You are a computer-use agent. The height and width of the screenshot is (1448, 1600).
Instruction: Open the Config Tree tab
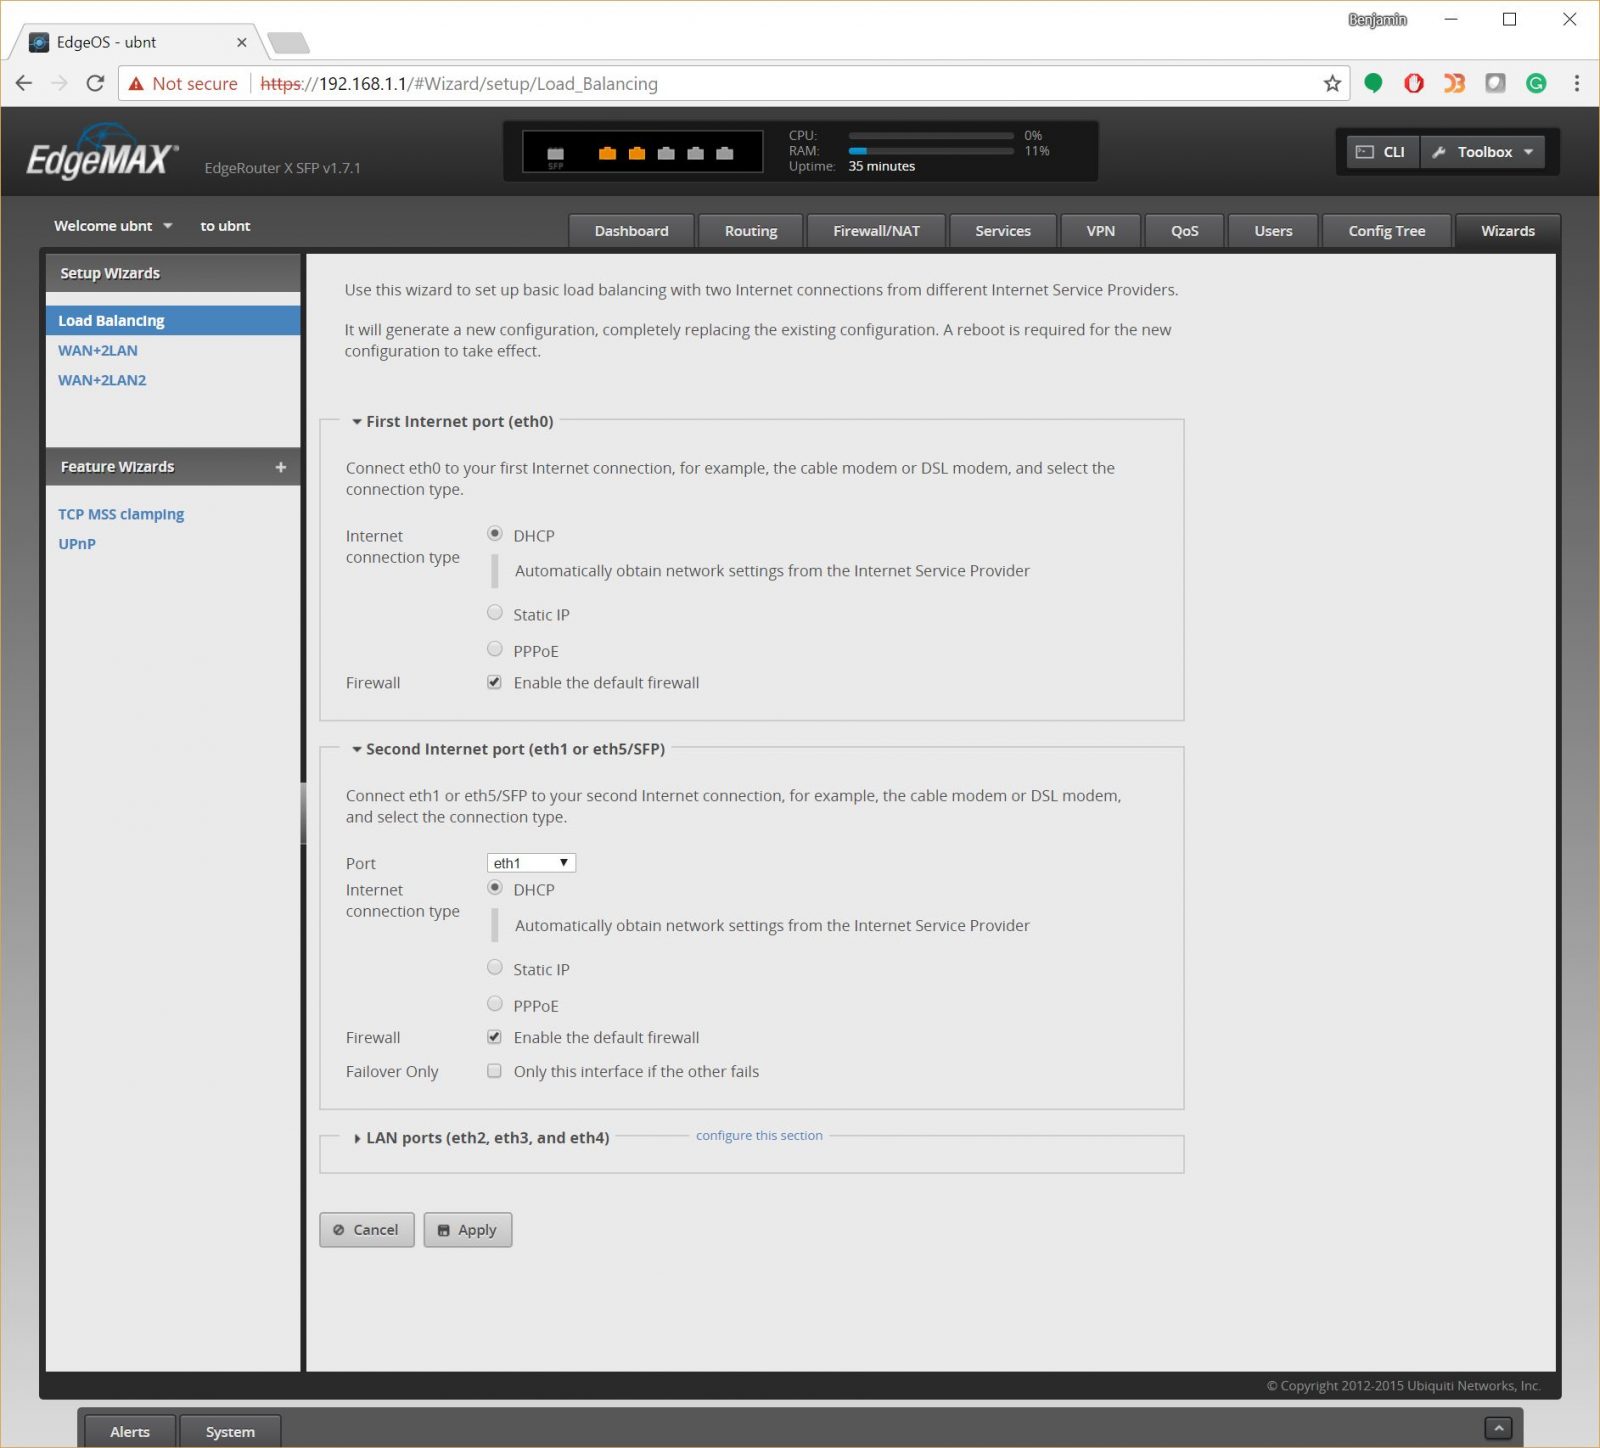[1386, 230]
